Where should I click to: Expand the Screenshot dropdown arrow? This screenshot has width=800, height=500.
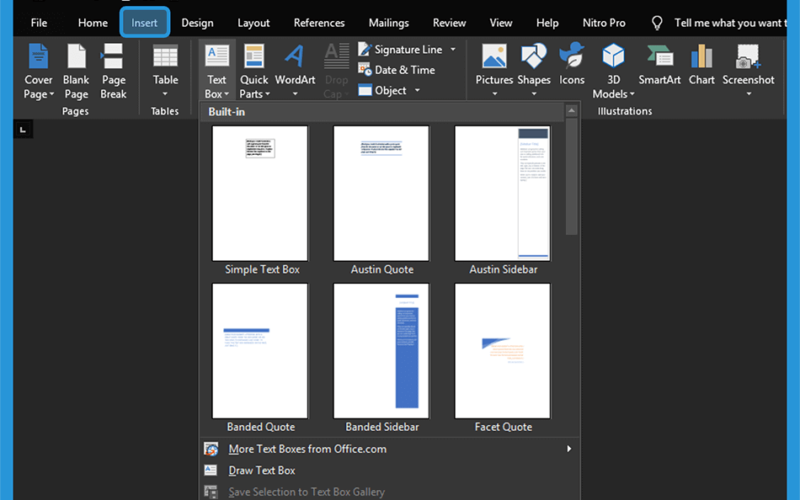(748, 94)
